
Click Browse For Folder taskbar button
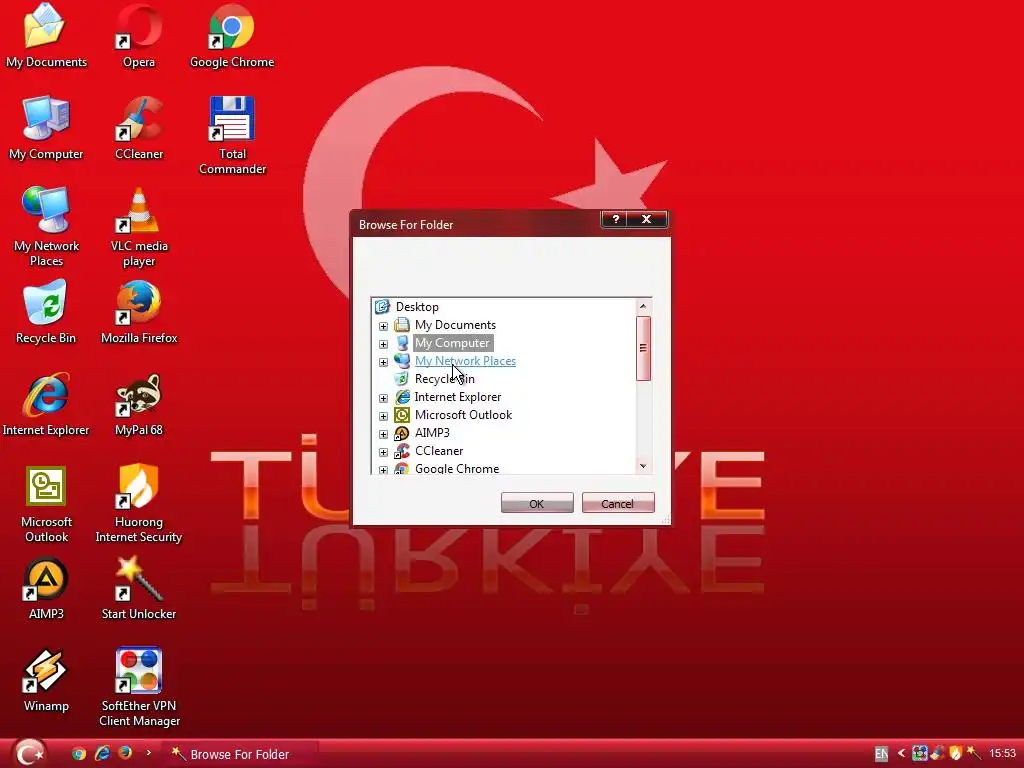[238, 754]
